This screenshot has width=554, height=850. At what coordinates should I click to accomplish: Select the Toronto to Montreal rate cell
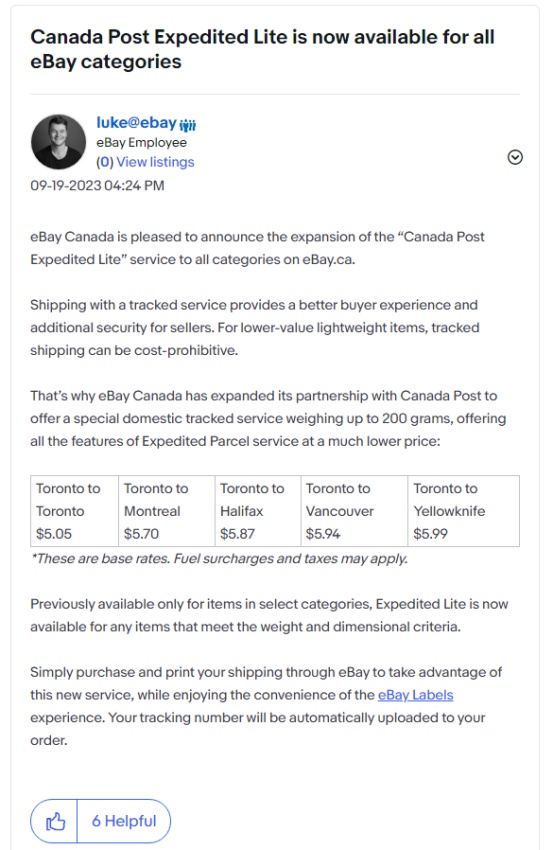[166, 511]
